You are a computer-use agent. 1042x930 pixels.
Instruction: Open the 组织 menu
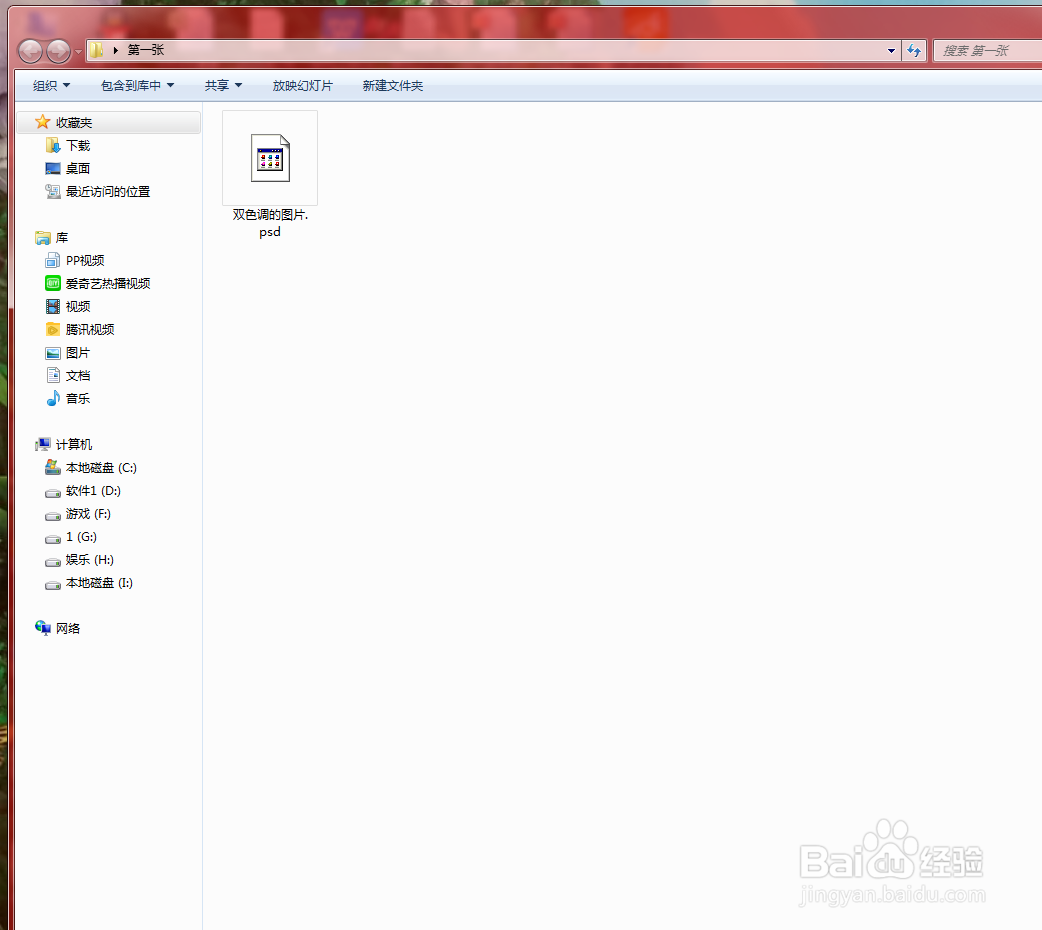[x=51, y=86]
